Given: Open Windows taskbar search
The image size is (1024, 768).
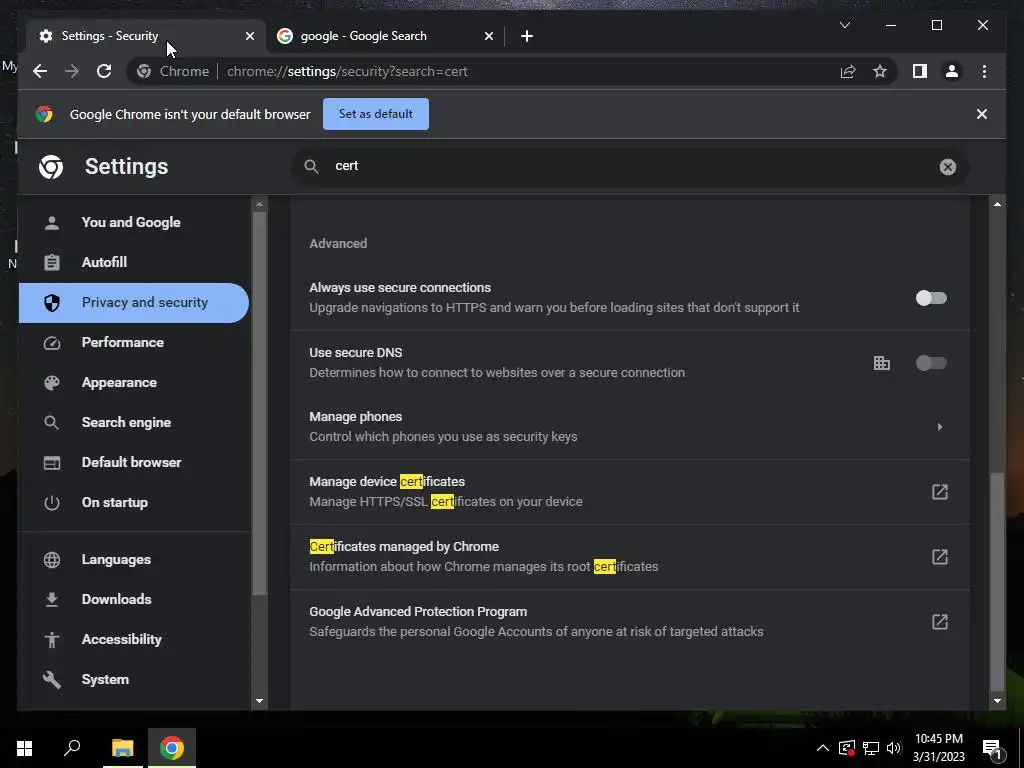Looking at the screenshot, I should pyautogui.click(x=72, y=748).
